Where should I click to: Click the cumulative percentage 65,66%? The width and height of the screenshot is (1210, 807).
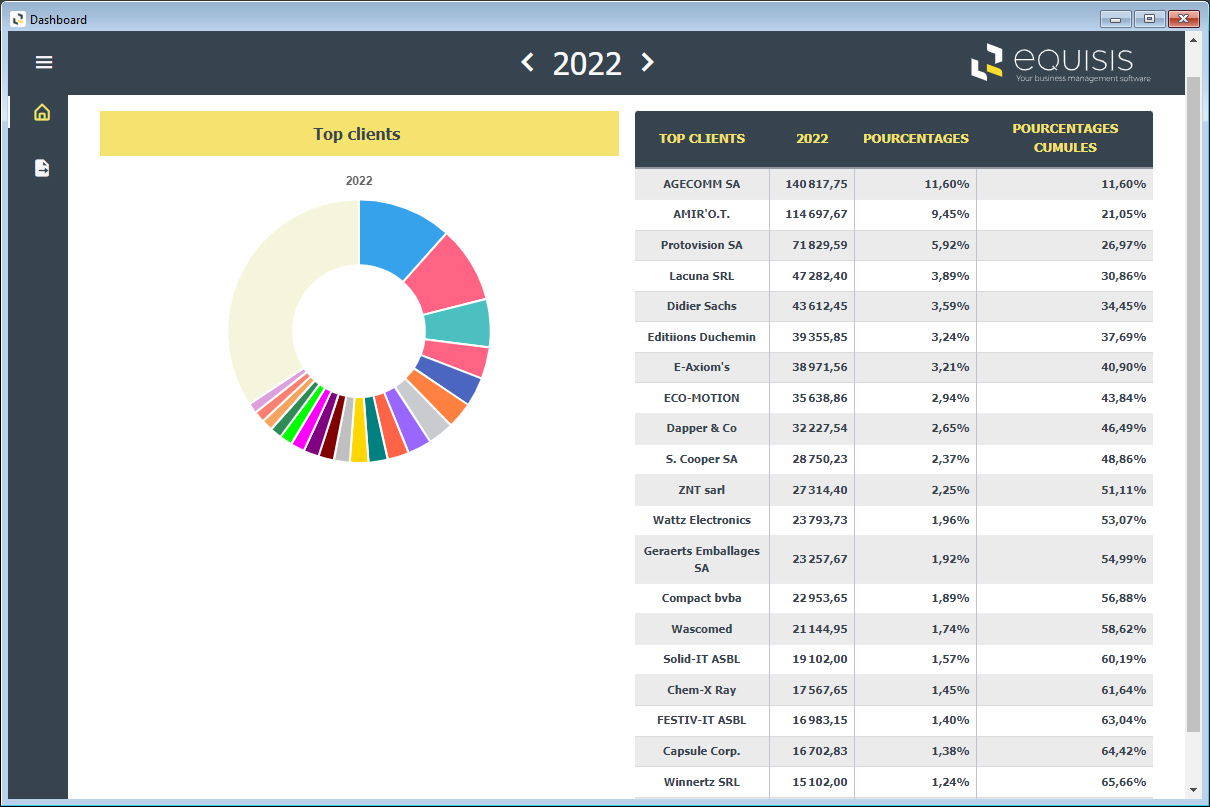[x=1124, y=782]
